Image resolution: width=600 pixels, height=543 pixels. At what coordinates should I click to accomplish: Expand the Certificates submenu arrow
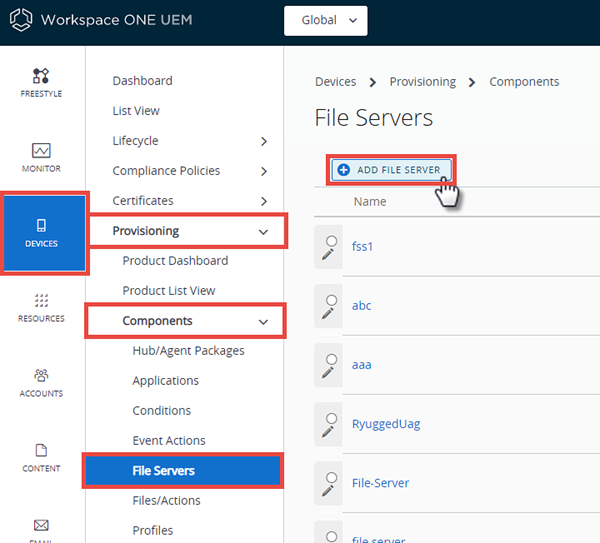tap(264, 201)
